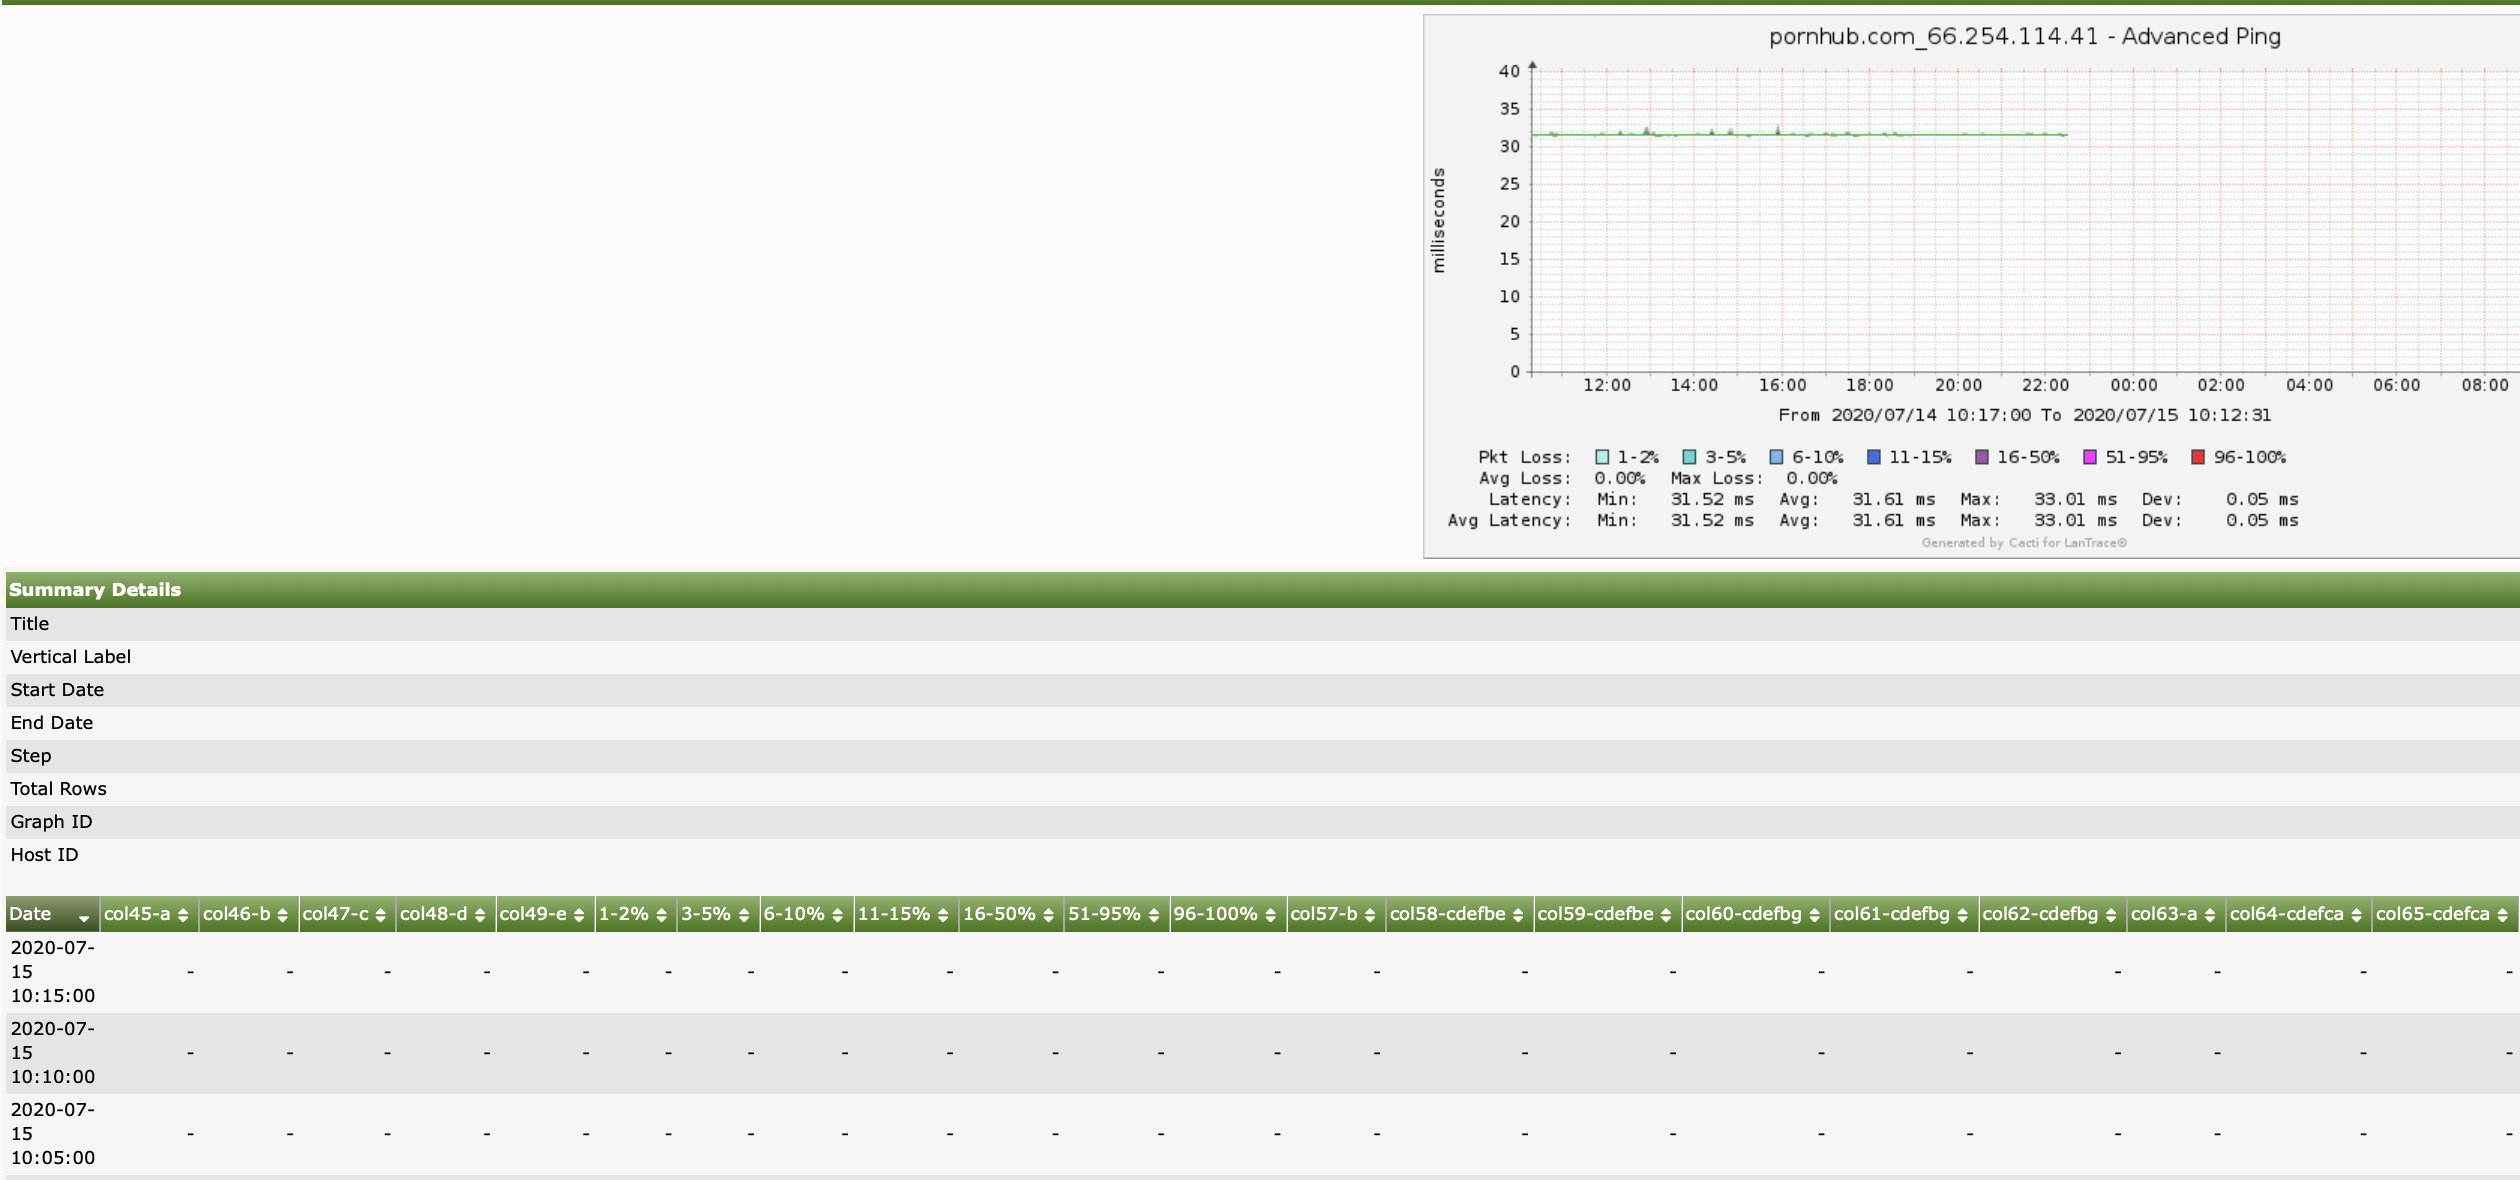Image resolution: width=2520 pixels, height=1180 pixels.
Task: Select the Summary Details header bar
Action: coord(95,589)
